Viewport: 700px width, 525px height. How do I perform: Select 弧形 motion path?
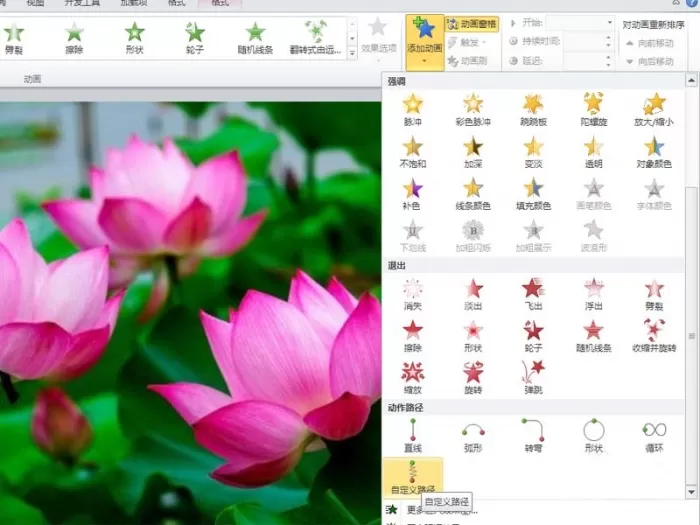tap(473, 436)
